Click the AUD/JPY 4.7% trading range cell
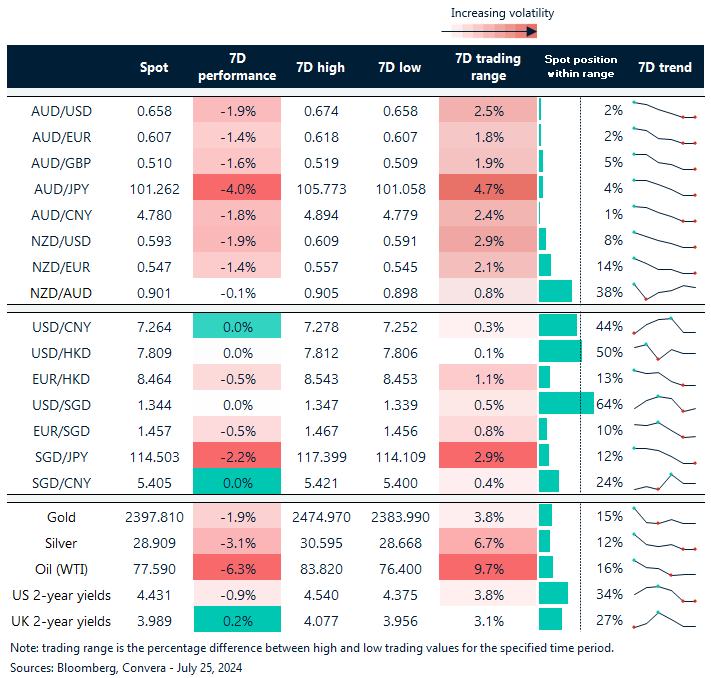Image resolution: width=711 pixels, height=678 pixels. (488, 187)
